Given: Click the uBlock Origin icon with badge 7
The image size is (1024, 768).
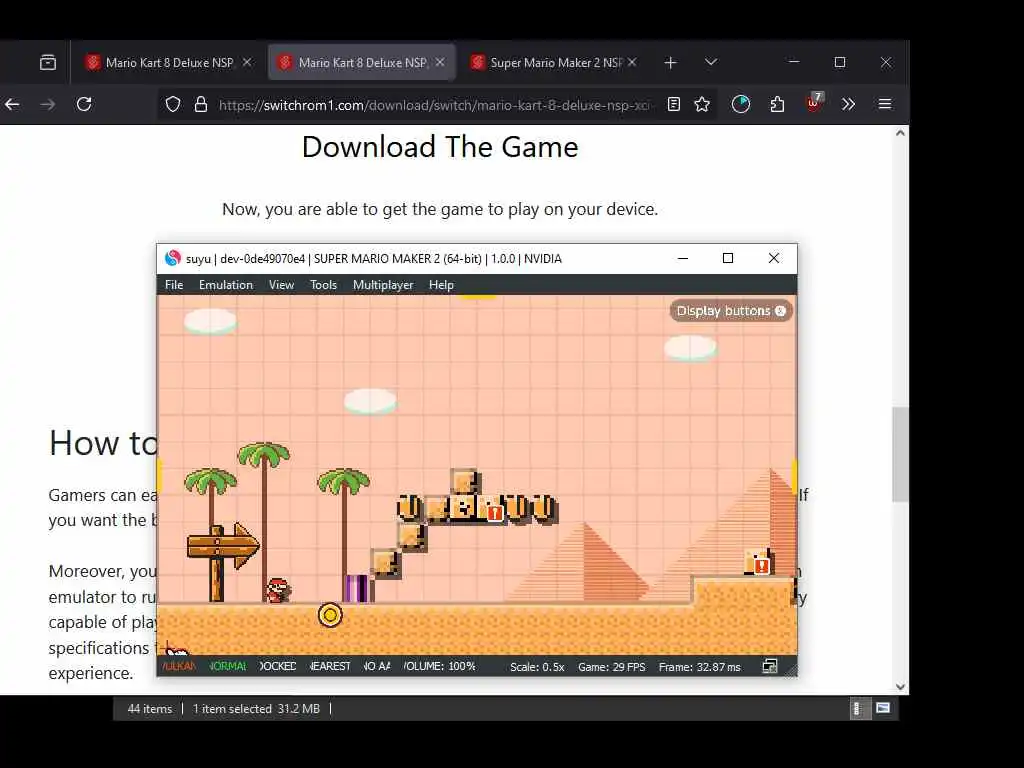Looking at the screenshot, I should (814, 103).
